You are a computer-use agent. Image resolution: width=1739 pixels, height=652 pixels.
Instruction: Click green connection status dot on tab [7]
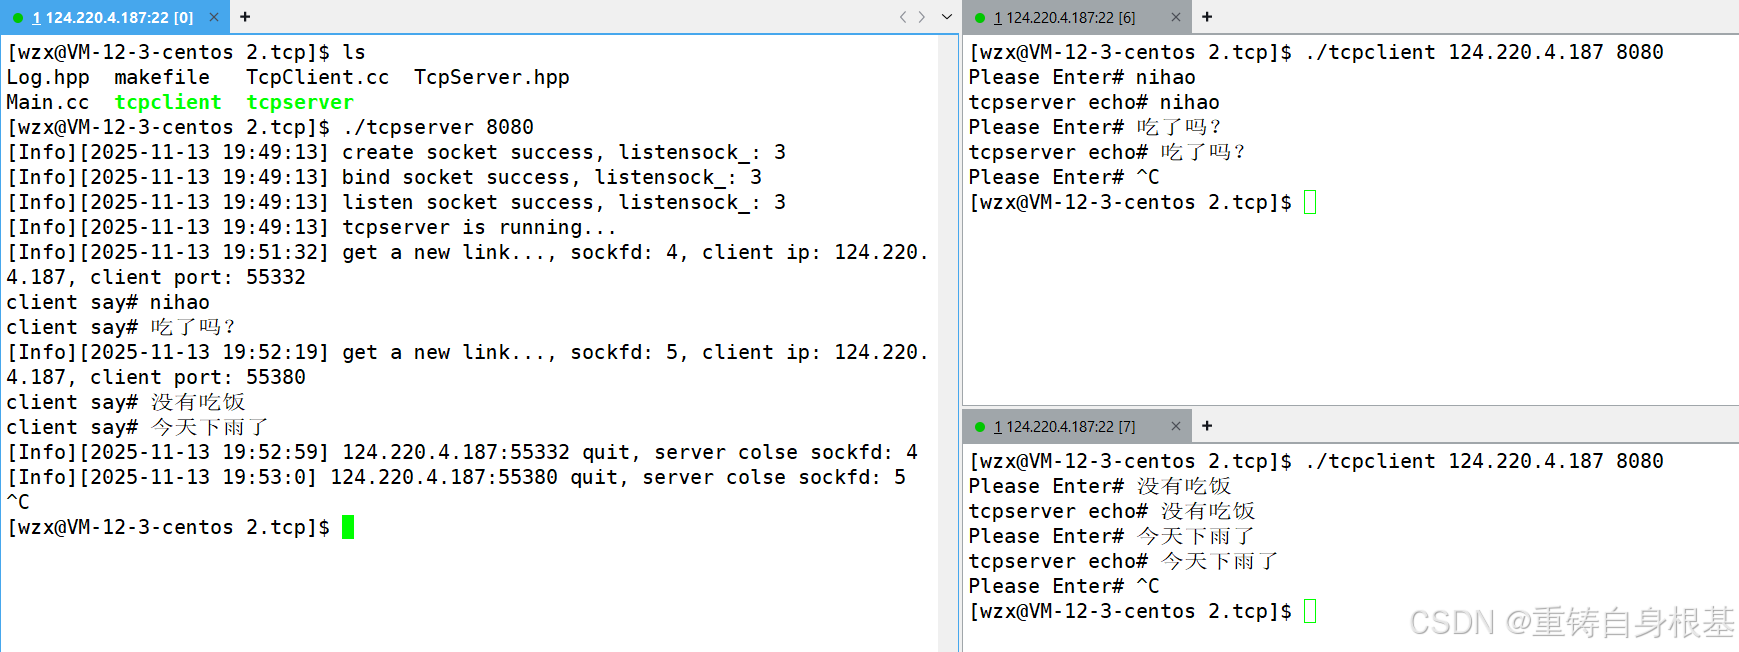tap(980, 427)
